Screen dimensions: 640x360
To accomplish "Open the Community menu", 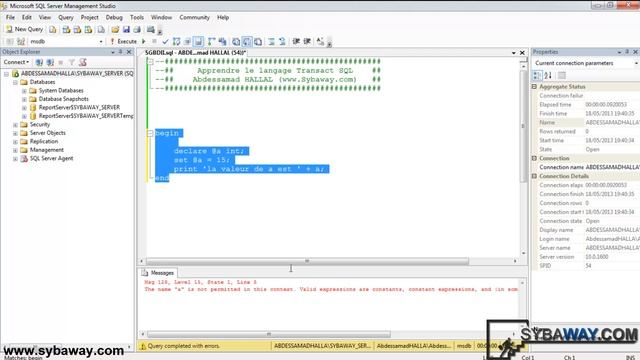I will (194, 18).
